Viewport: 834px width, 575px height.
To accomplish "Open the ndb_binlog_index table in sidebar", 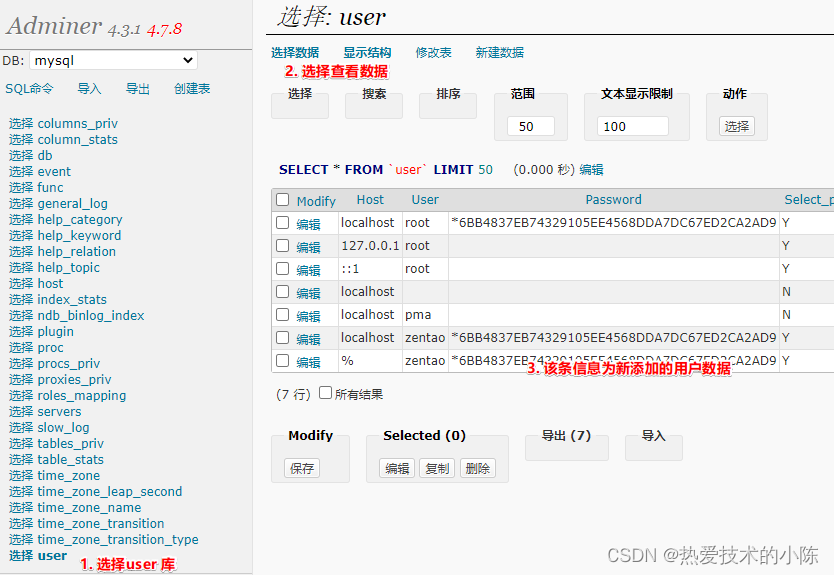I will point(91,315).
